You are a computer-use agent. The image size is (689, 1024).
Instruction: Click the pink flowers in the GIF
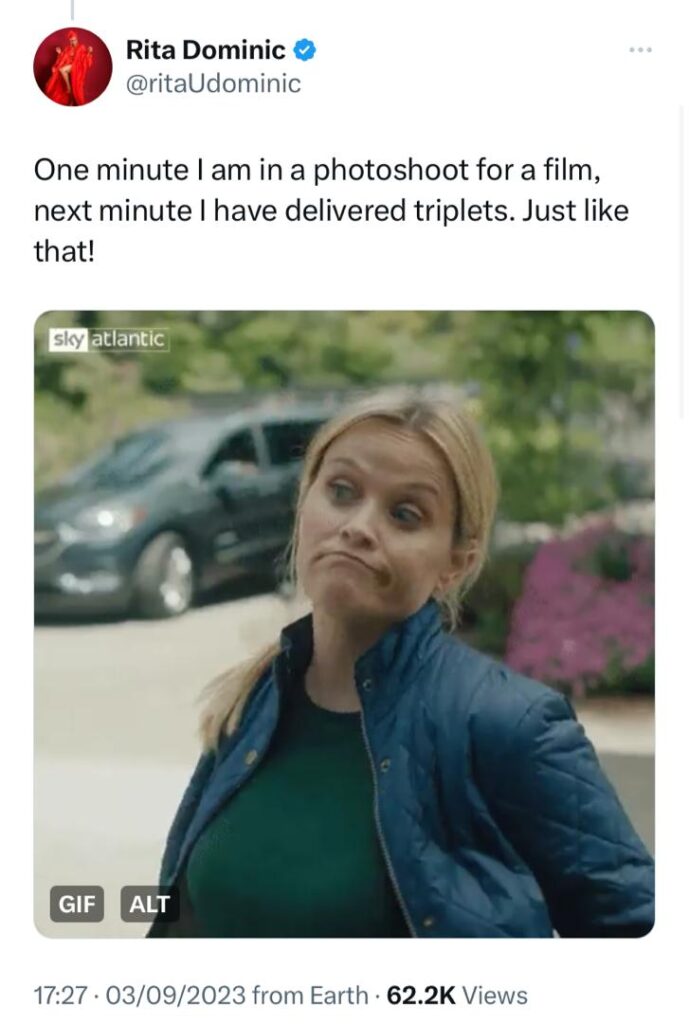point(581,604)
